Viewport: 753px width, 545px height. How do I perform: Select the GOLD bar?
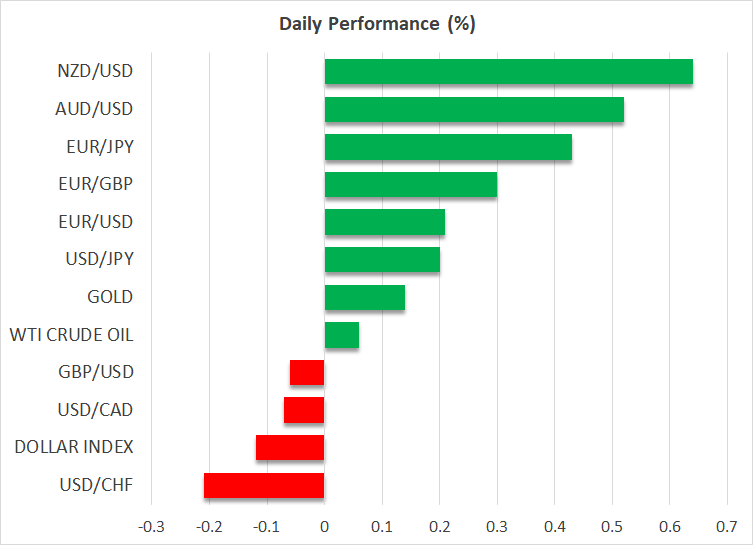(364, 297)
